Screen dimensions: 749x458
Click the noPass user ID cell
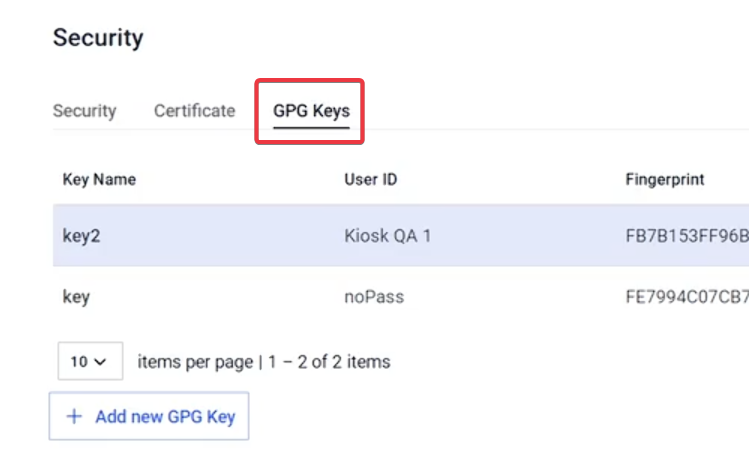[373, 297]
